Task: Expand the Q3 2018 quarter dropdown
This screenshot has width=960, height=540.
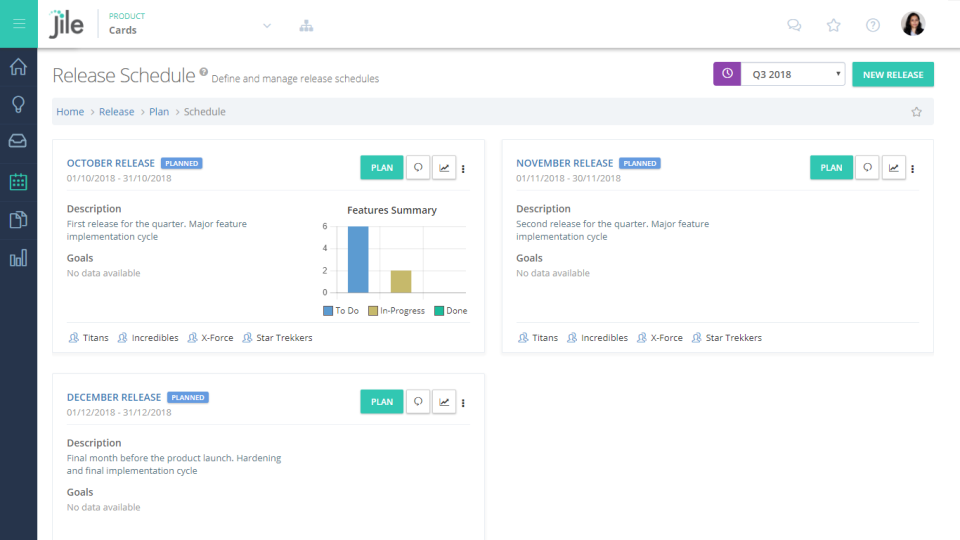Action: coord(792,74)
